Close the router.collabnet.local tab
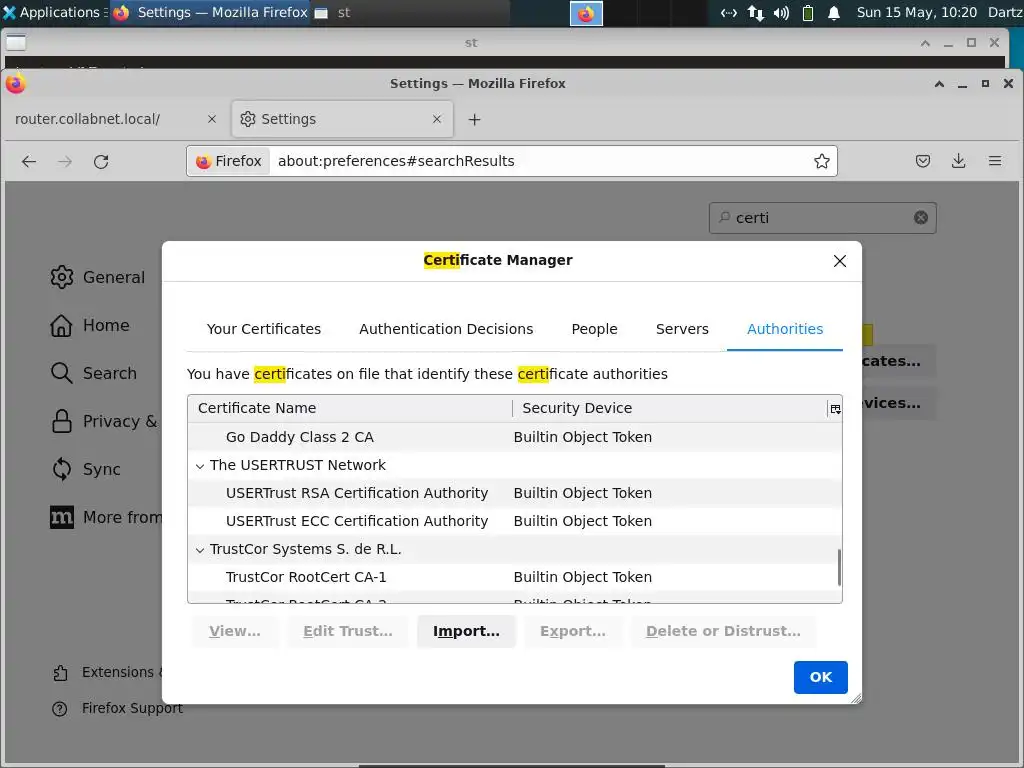This screenshot has height=768, width=1024. point(212,119)
